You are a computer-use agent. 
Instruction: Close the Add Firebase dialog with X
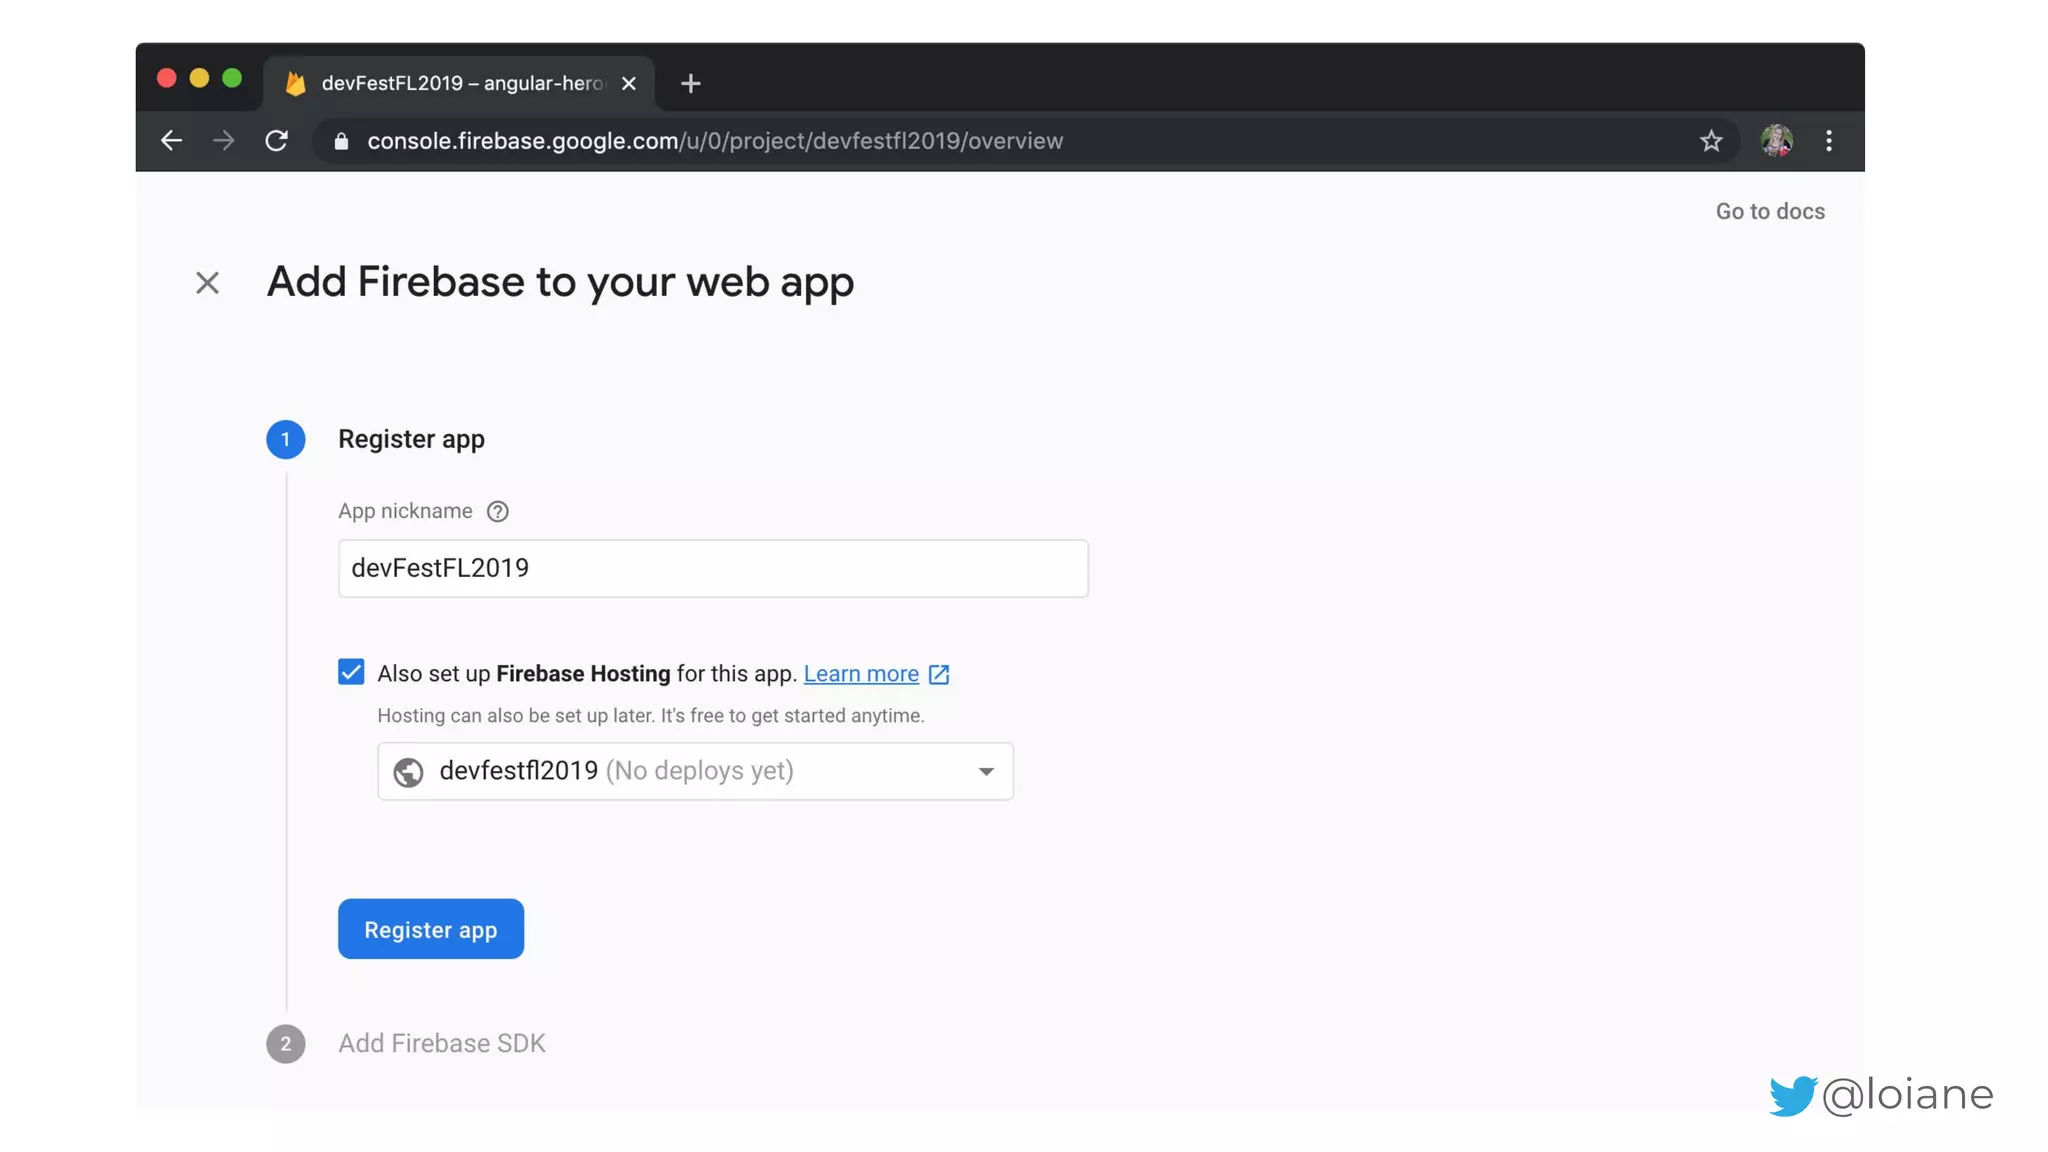point(207,283)
